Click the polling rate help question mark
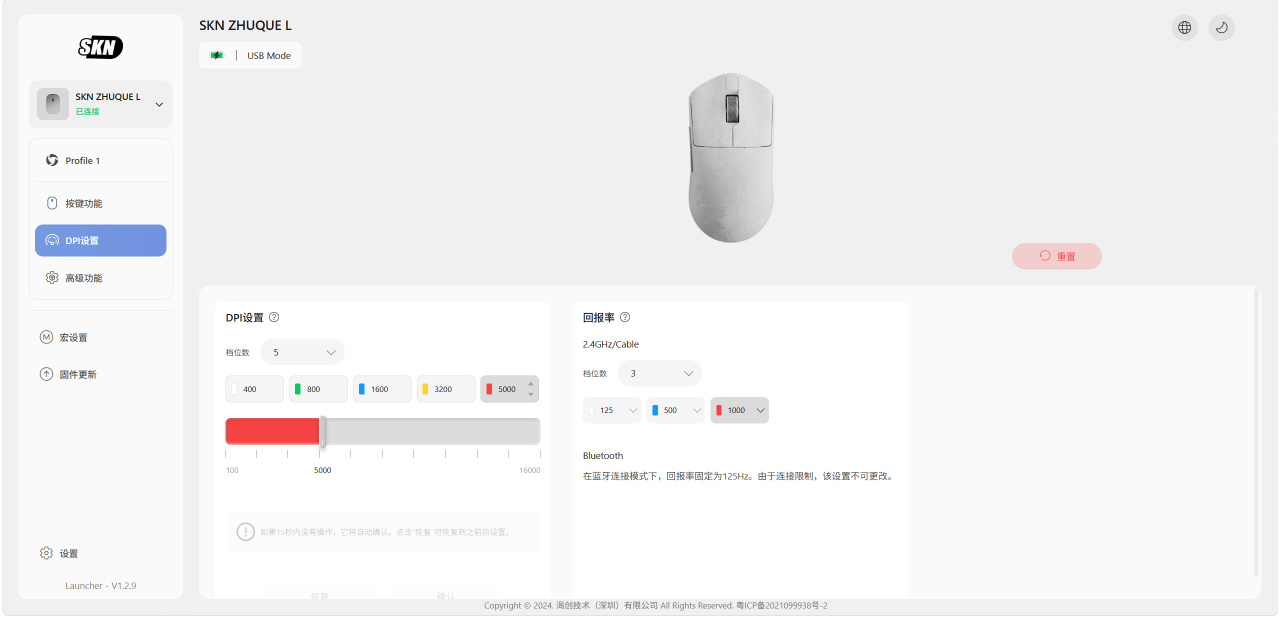This screenshot has width=1280, height=617. pyautogui.click(x=625, y=317)
